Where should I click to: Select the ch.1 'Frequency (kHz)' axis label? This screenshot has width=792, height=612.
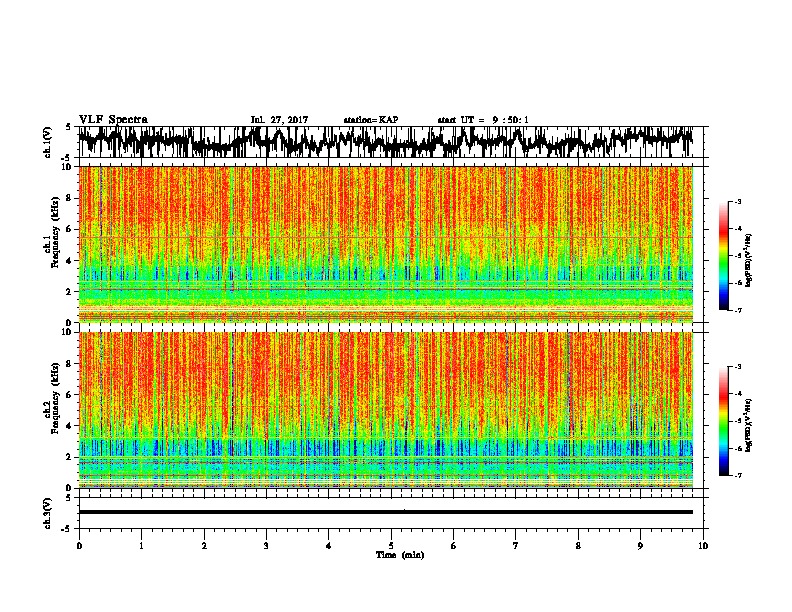tap(58, 233)
